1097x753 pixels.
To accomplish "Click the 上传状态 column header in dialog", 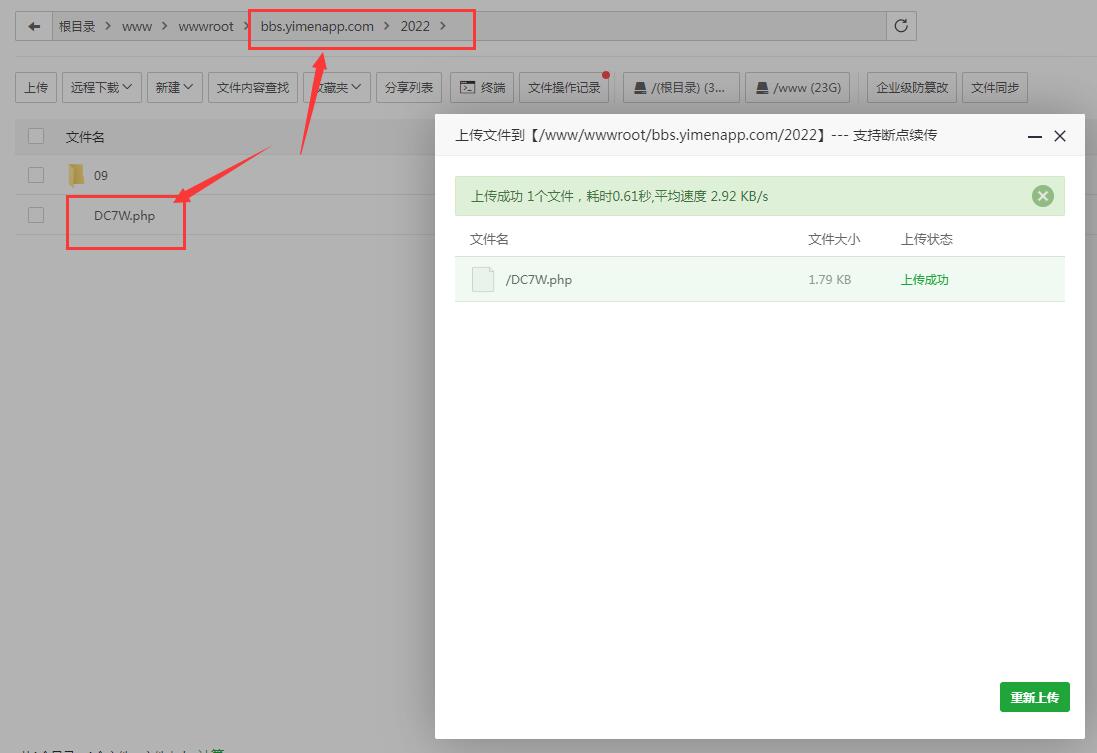I will [x=926, y=239].
